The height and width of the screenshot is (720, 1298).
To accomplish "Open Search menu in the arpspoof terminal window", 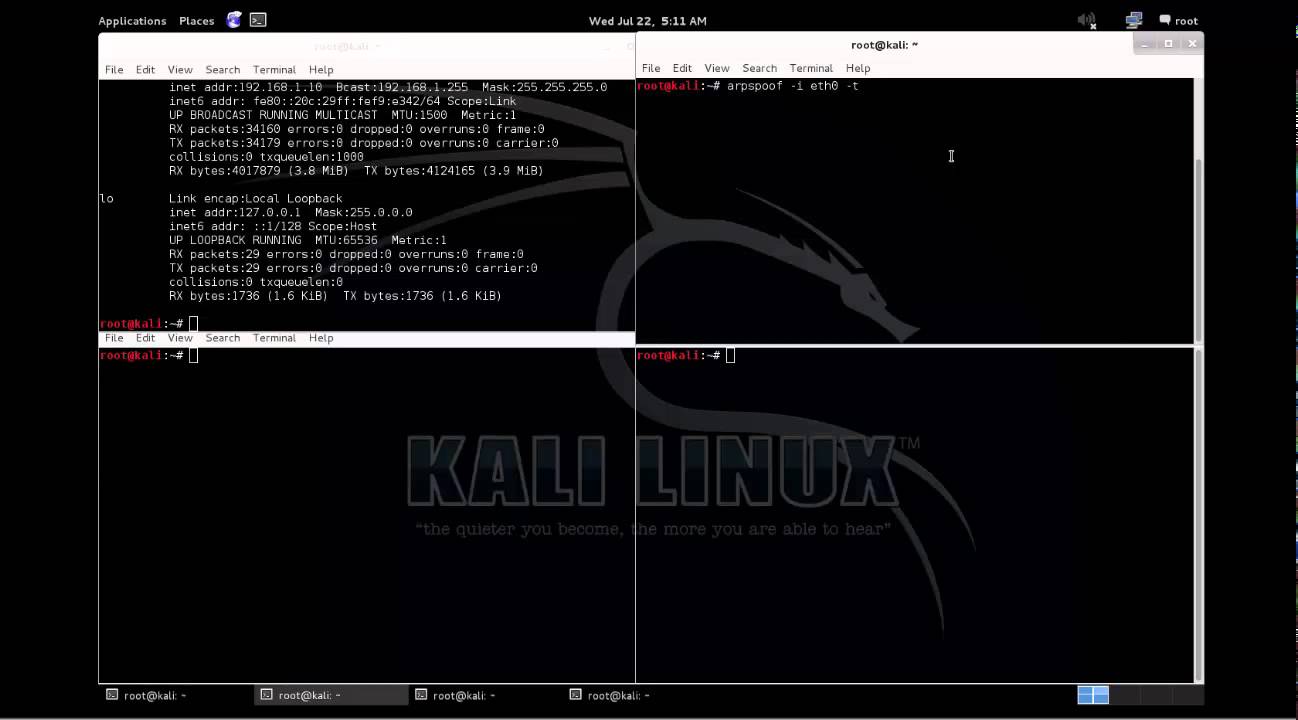I will tap(759, 68).
